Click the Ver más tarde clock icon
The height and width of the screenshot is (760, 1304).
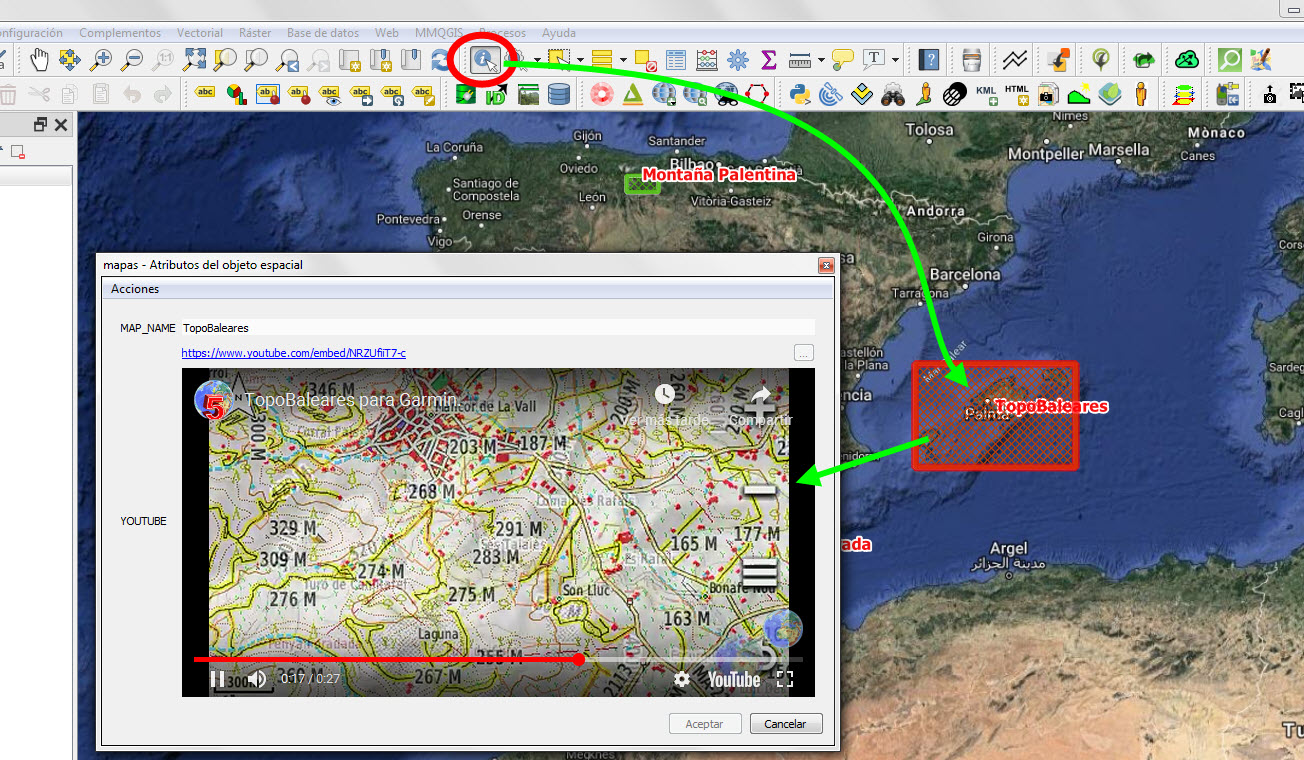664,394
